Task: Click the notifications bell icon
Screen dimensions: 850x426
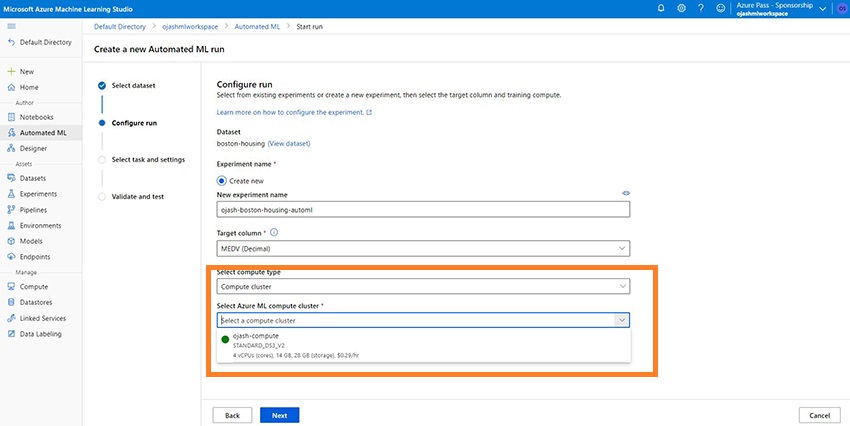Action: click(x=660, y=8)
